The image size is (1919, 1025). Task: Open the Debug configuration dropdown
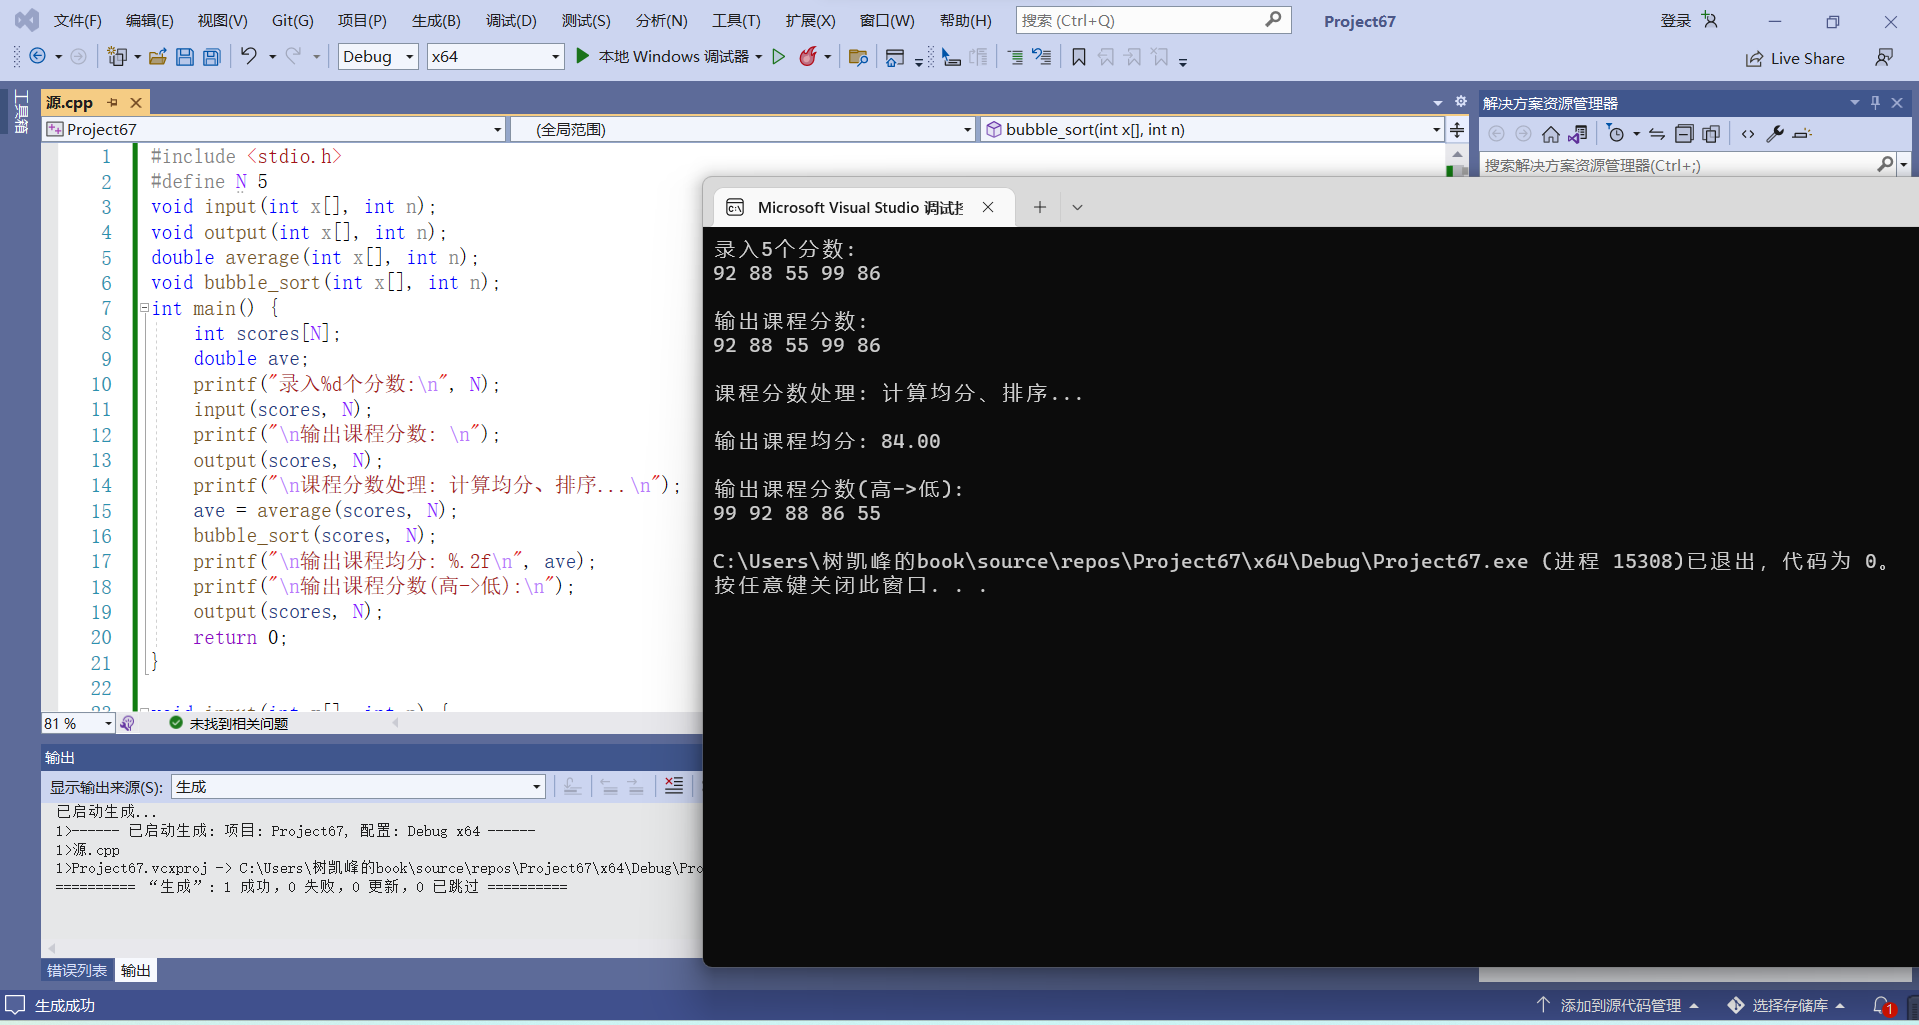(378, 57)
